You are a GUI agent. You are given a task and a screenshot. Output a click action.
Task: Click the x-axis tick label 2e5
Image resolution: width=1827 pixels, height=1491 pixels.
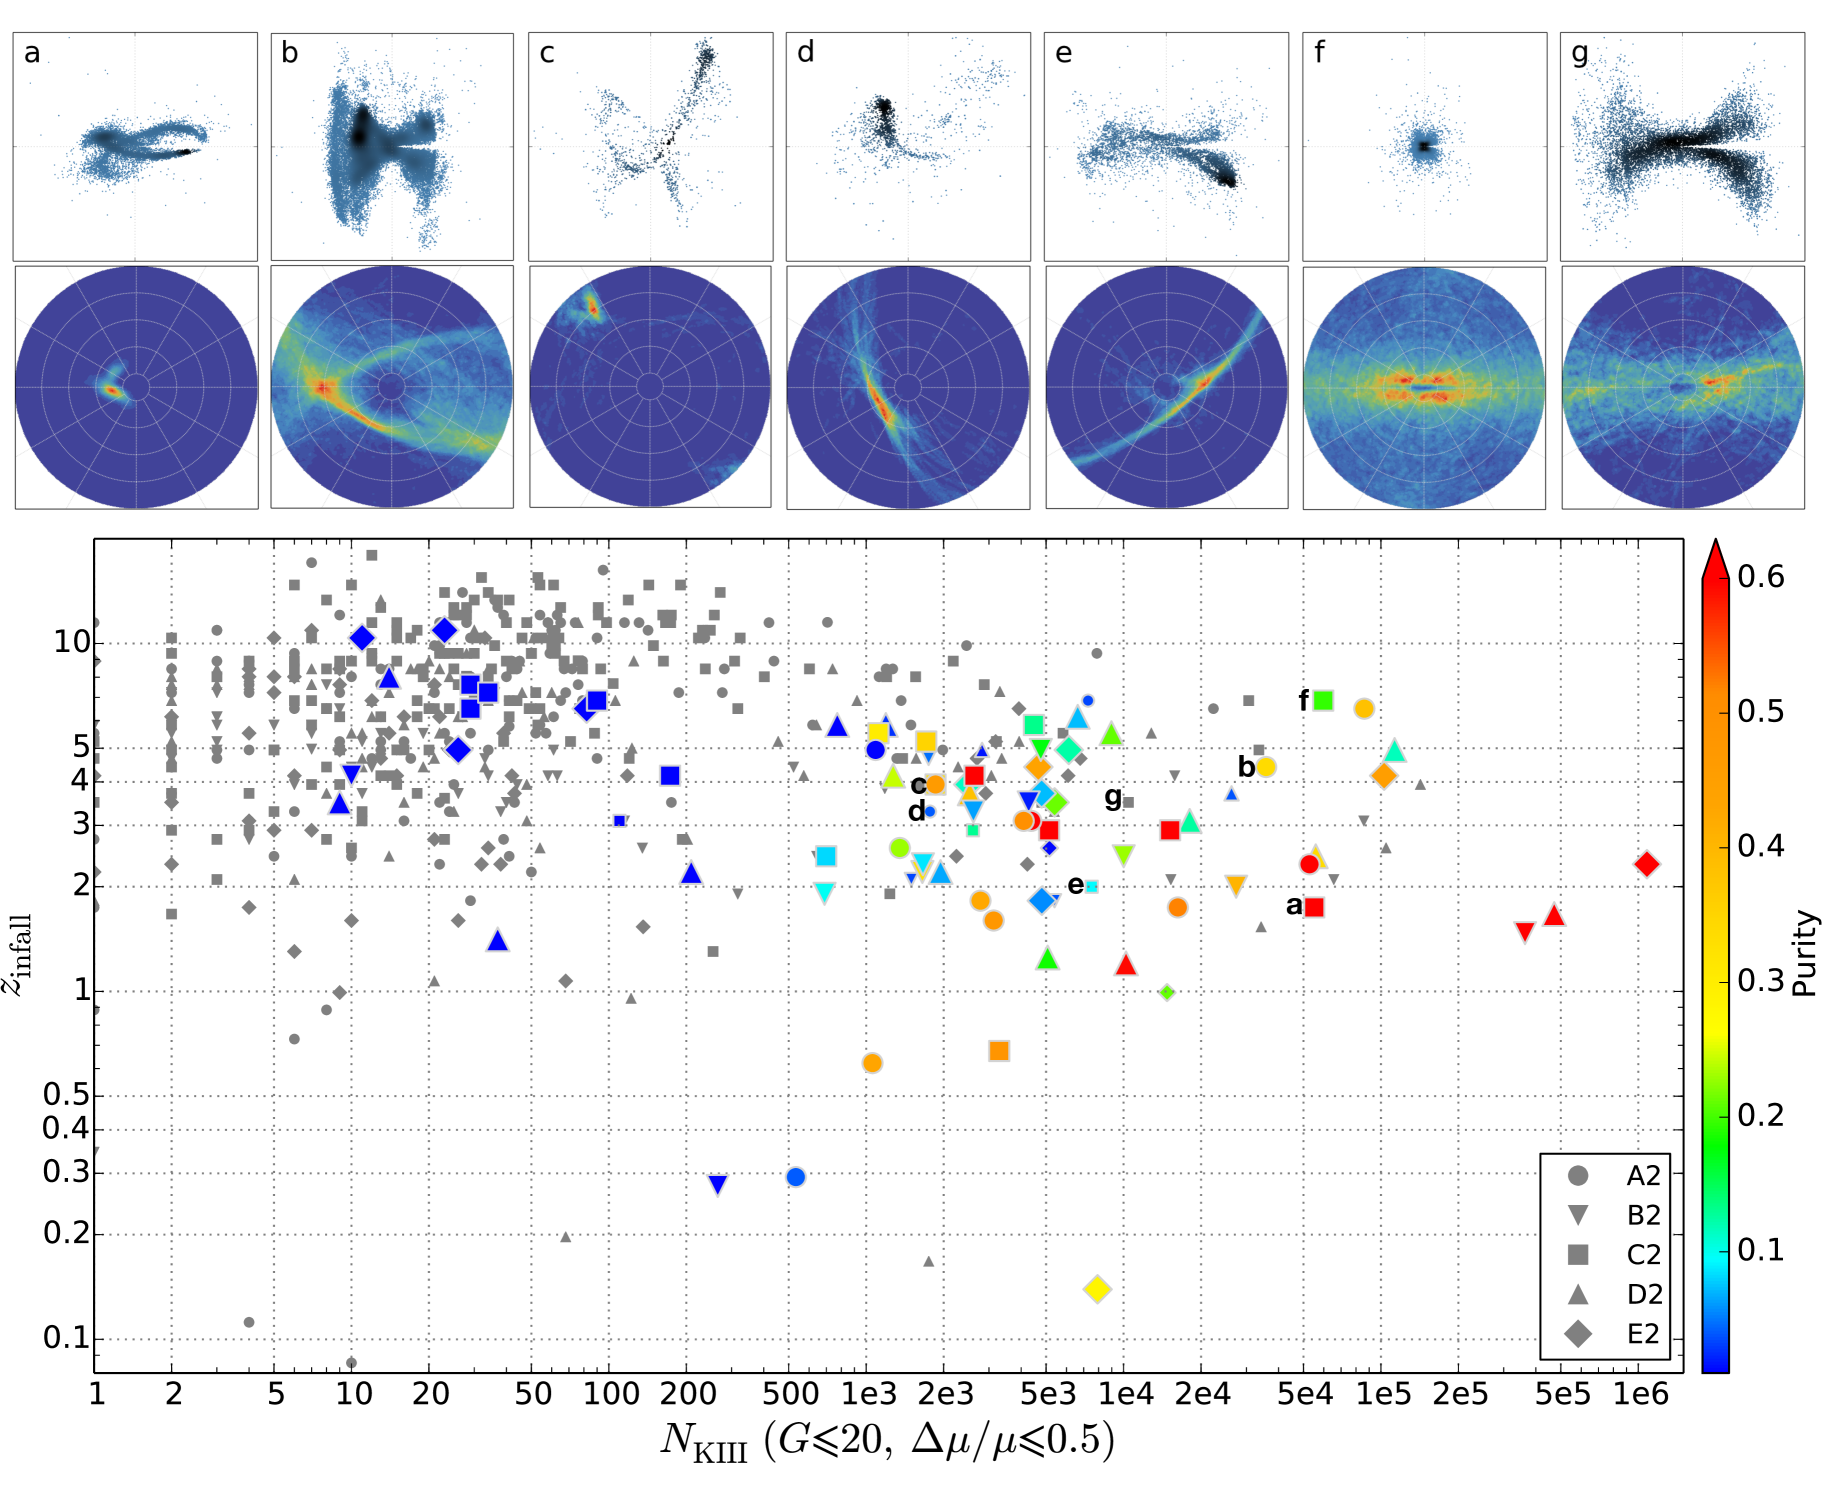(x=1460, y=1393)
